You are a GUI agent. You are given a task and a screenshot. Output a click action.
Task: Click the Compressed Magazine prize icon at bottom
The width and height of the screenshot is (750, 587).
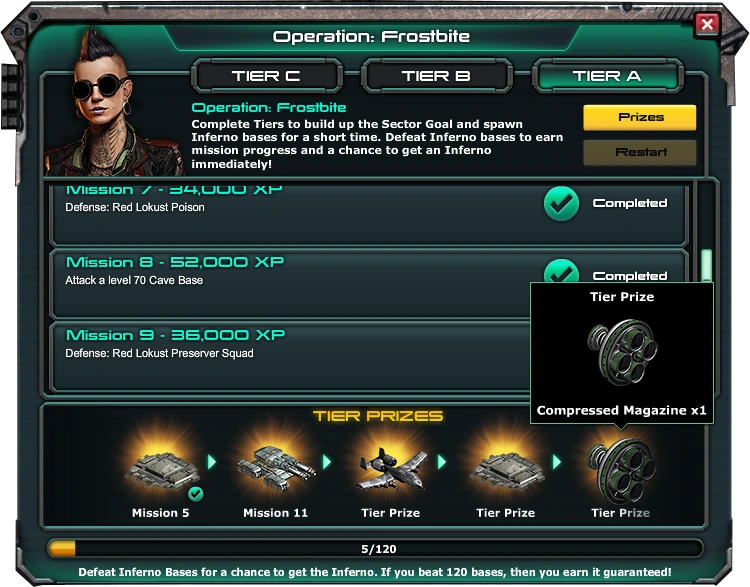[x=620, y=470]
